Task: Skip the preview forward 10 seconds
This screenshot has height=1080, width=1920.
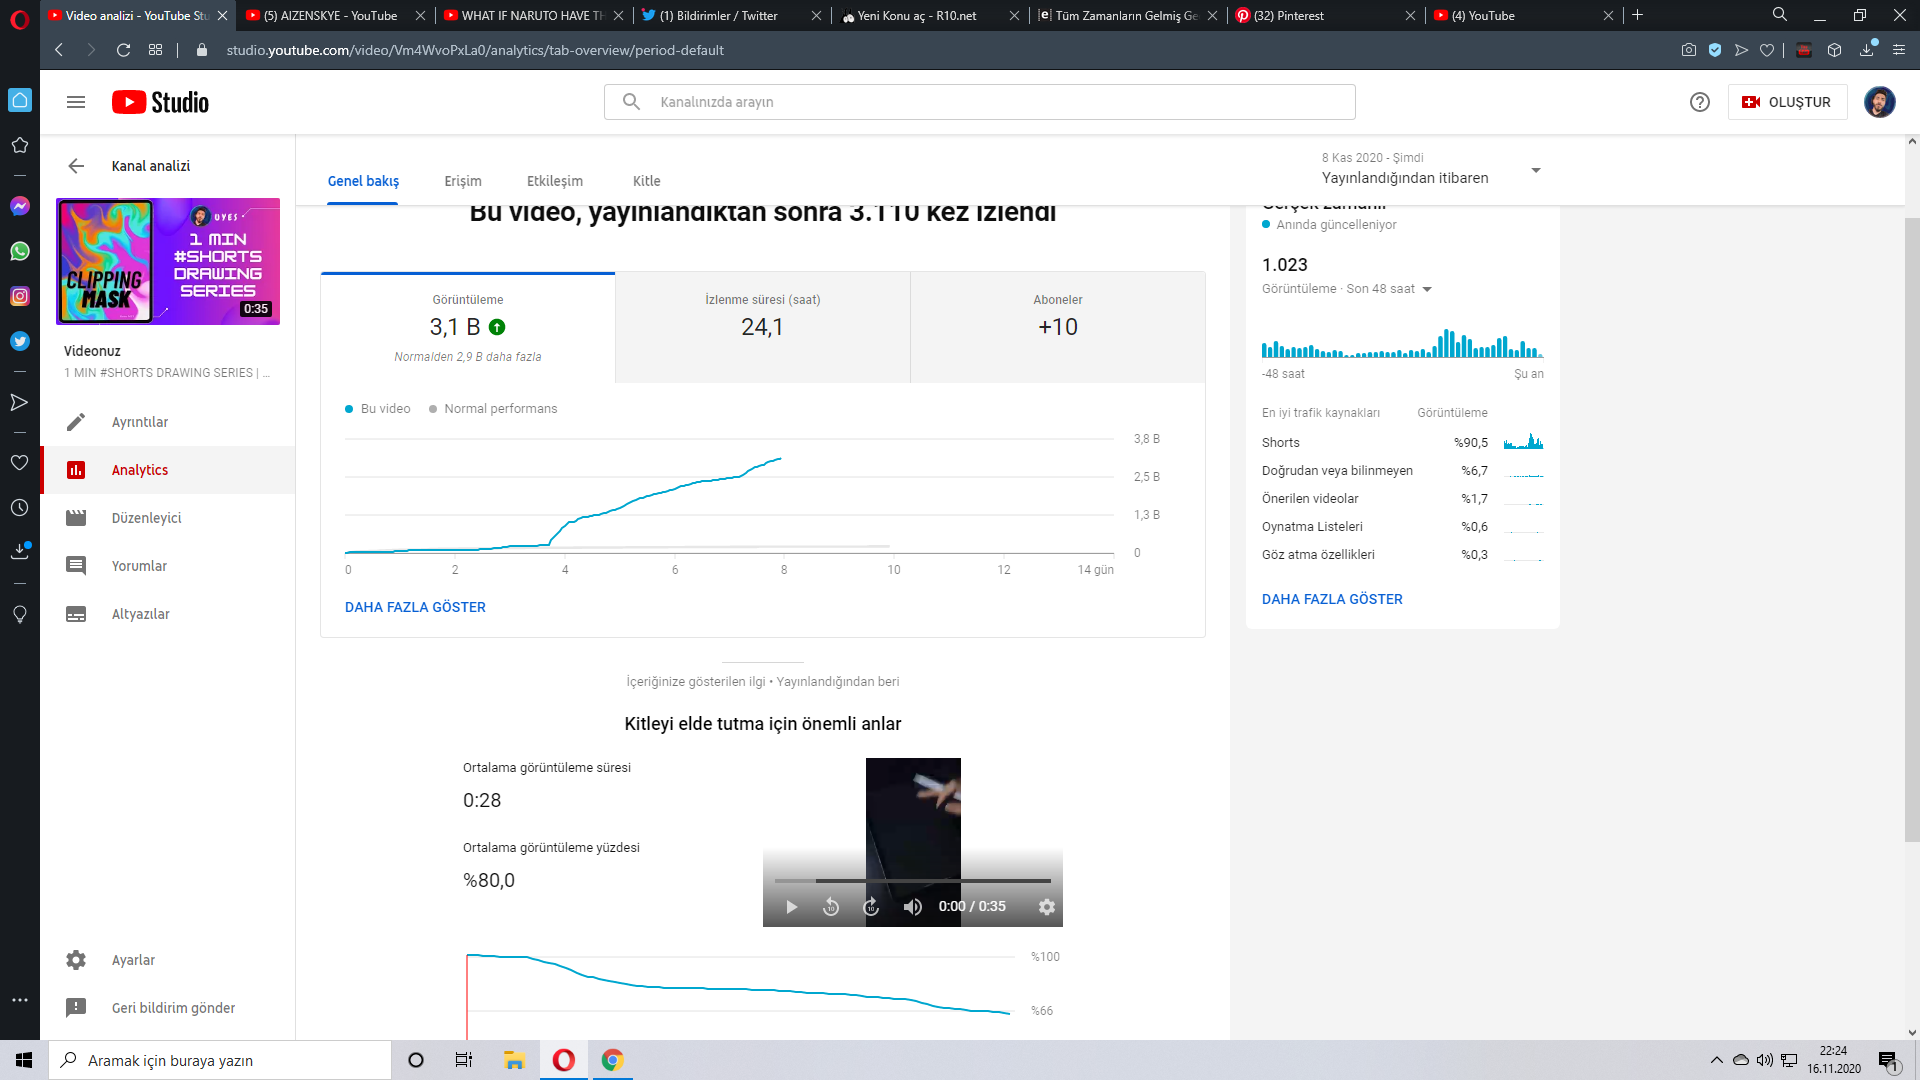Action: point(871,907)
